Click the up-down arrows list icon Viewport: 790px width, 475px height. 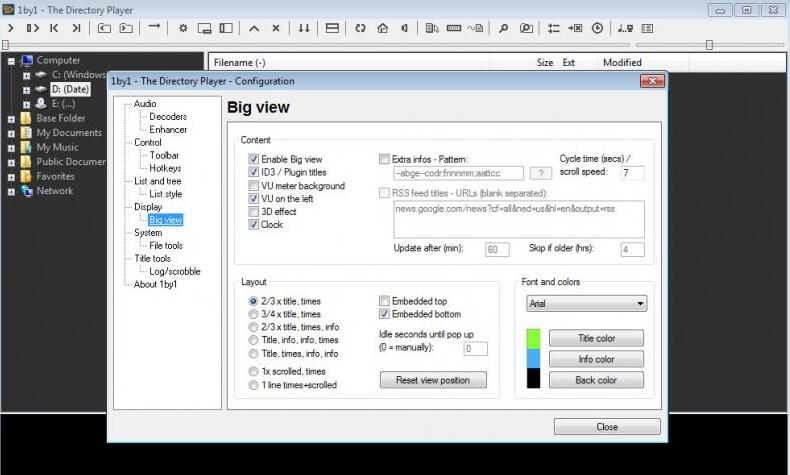(554, 28)
